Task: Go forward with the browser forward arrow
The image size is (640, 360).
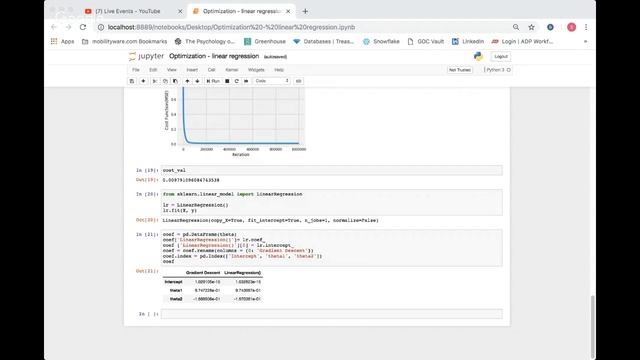Action: pyautogui.click(x=68, y=27)
